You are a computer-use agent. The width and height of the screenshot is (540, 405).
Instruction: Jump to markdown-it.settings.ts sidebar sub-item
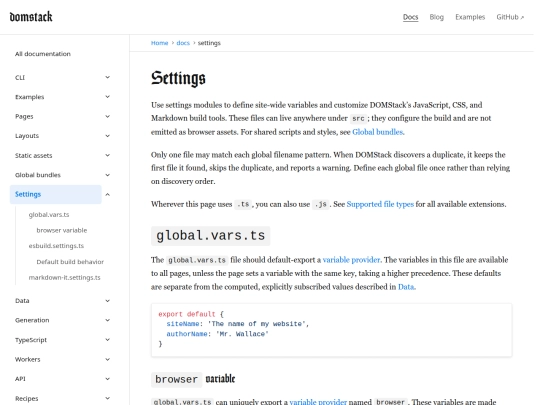click(x=64, y=277)
